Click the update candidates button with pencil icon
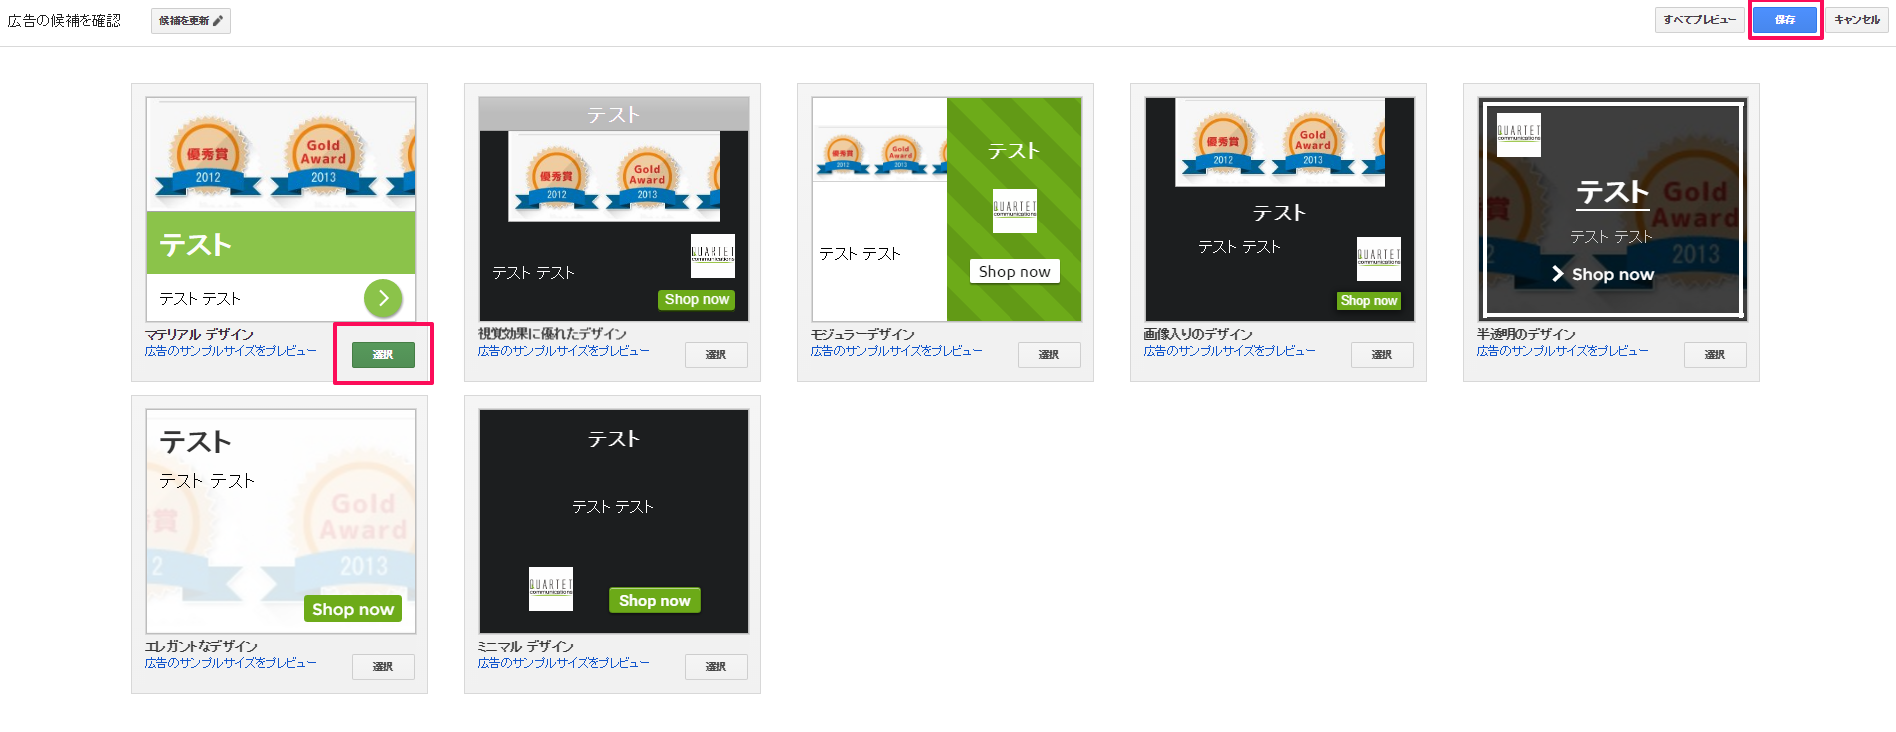 tap(190, 21)
